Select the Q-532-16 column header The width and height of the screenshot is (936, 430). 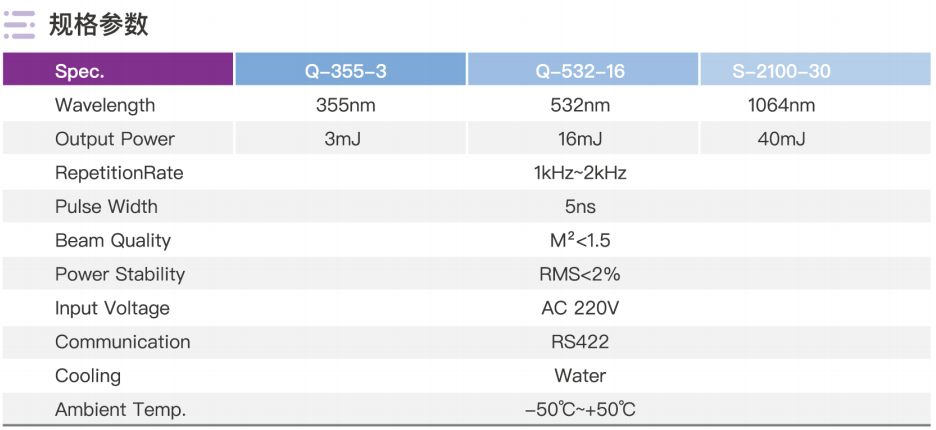pyautogui.click(x=583, y=69)
